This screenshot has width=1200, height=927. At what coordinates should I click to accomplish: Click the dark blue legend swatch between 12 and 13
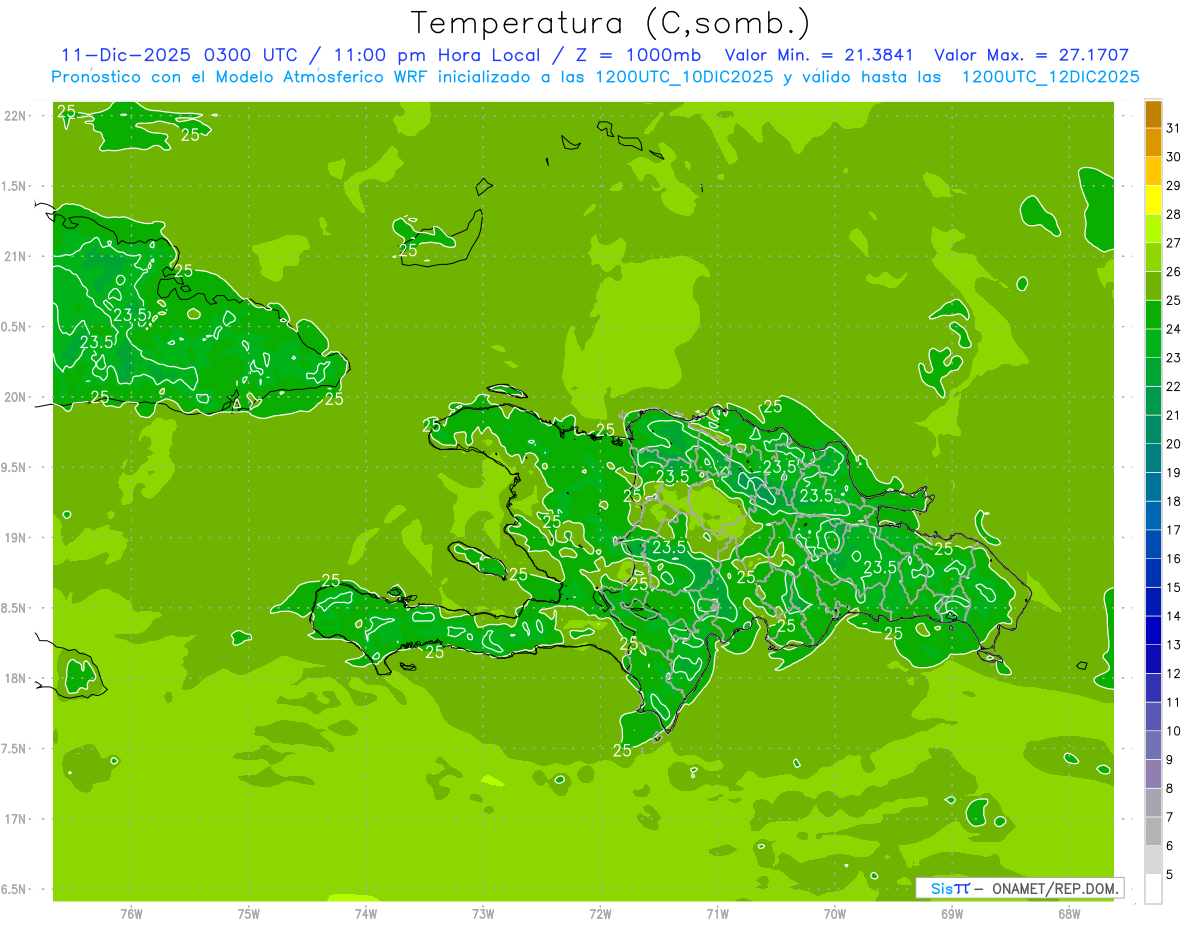pyautogui.click(x=1153, y=659)
